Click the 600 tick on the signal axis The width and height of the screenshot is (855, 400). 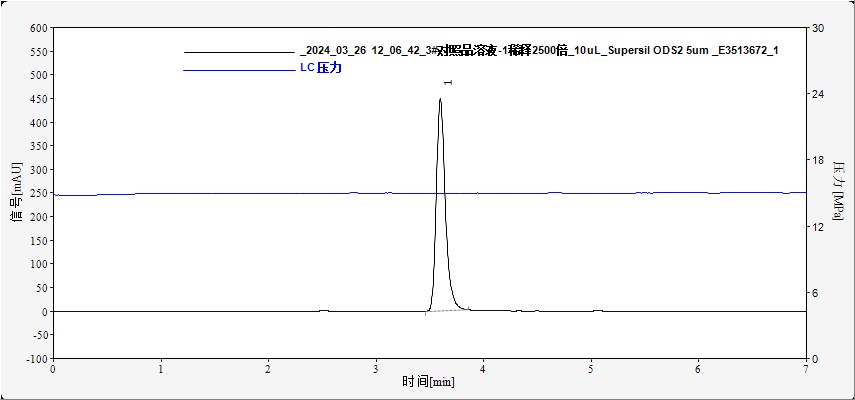(x=38, y=28)
